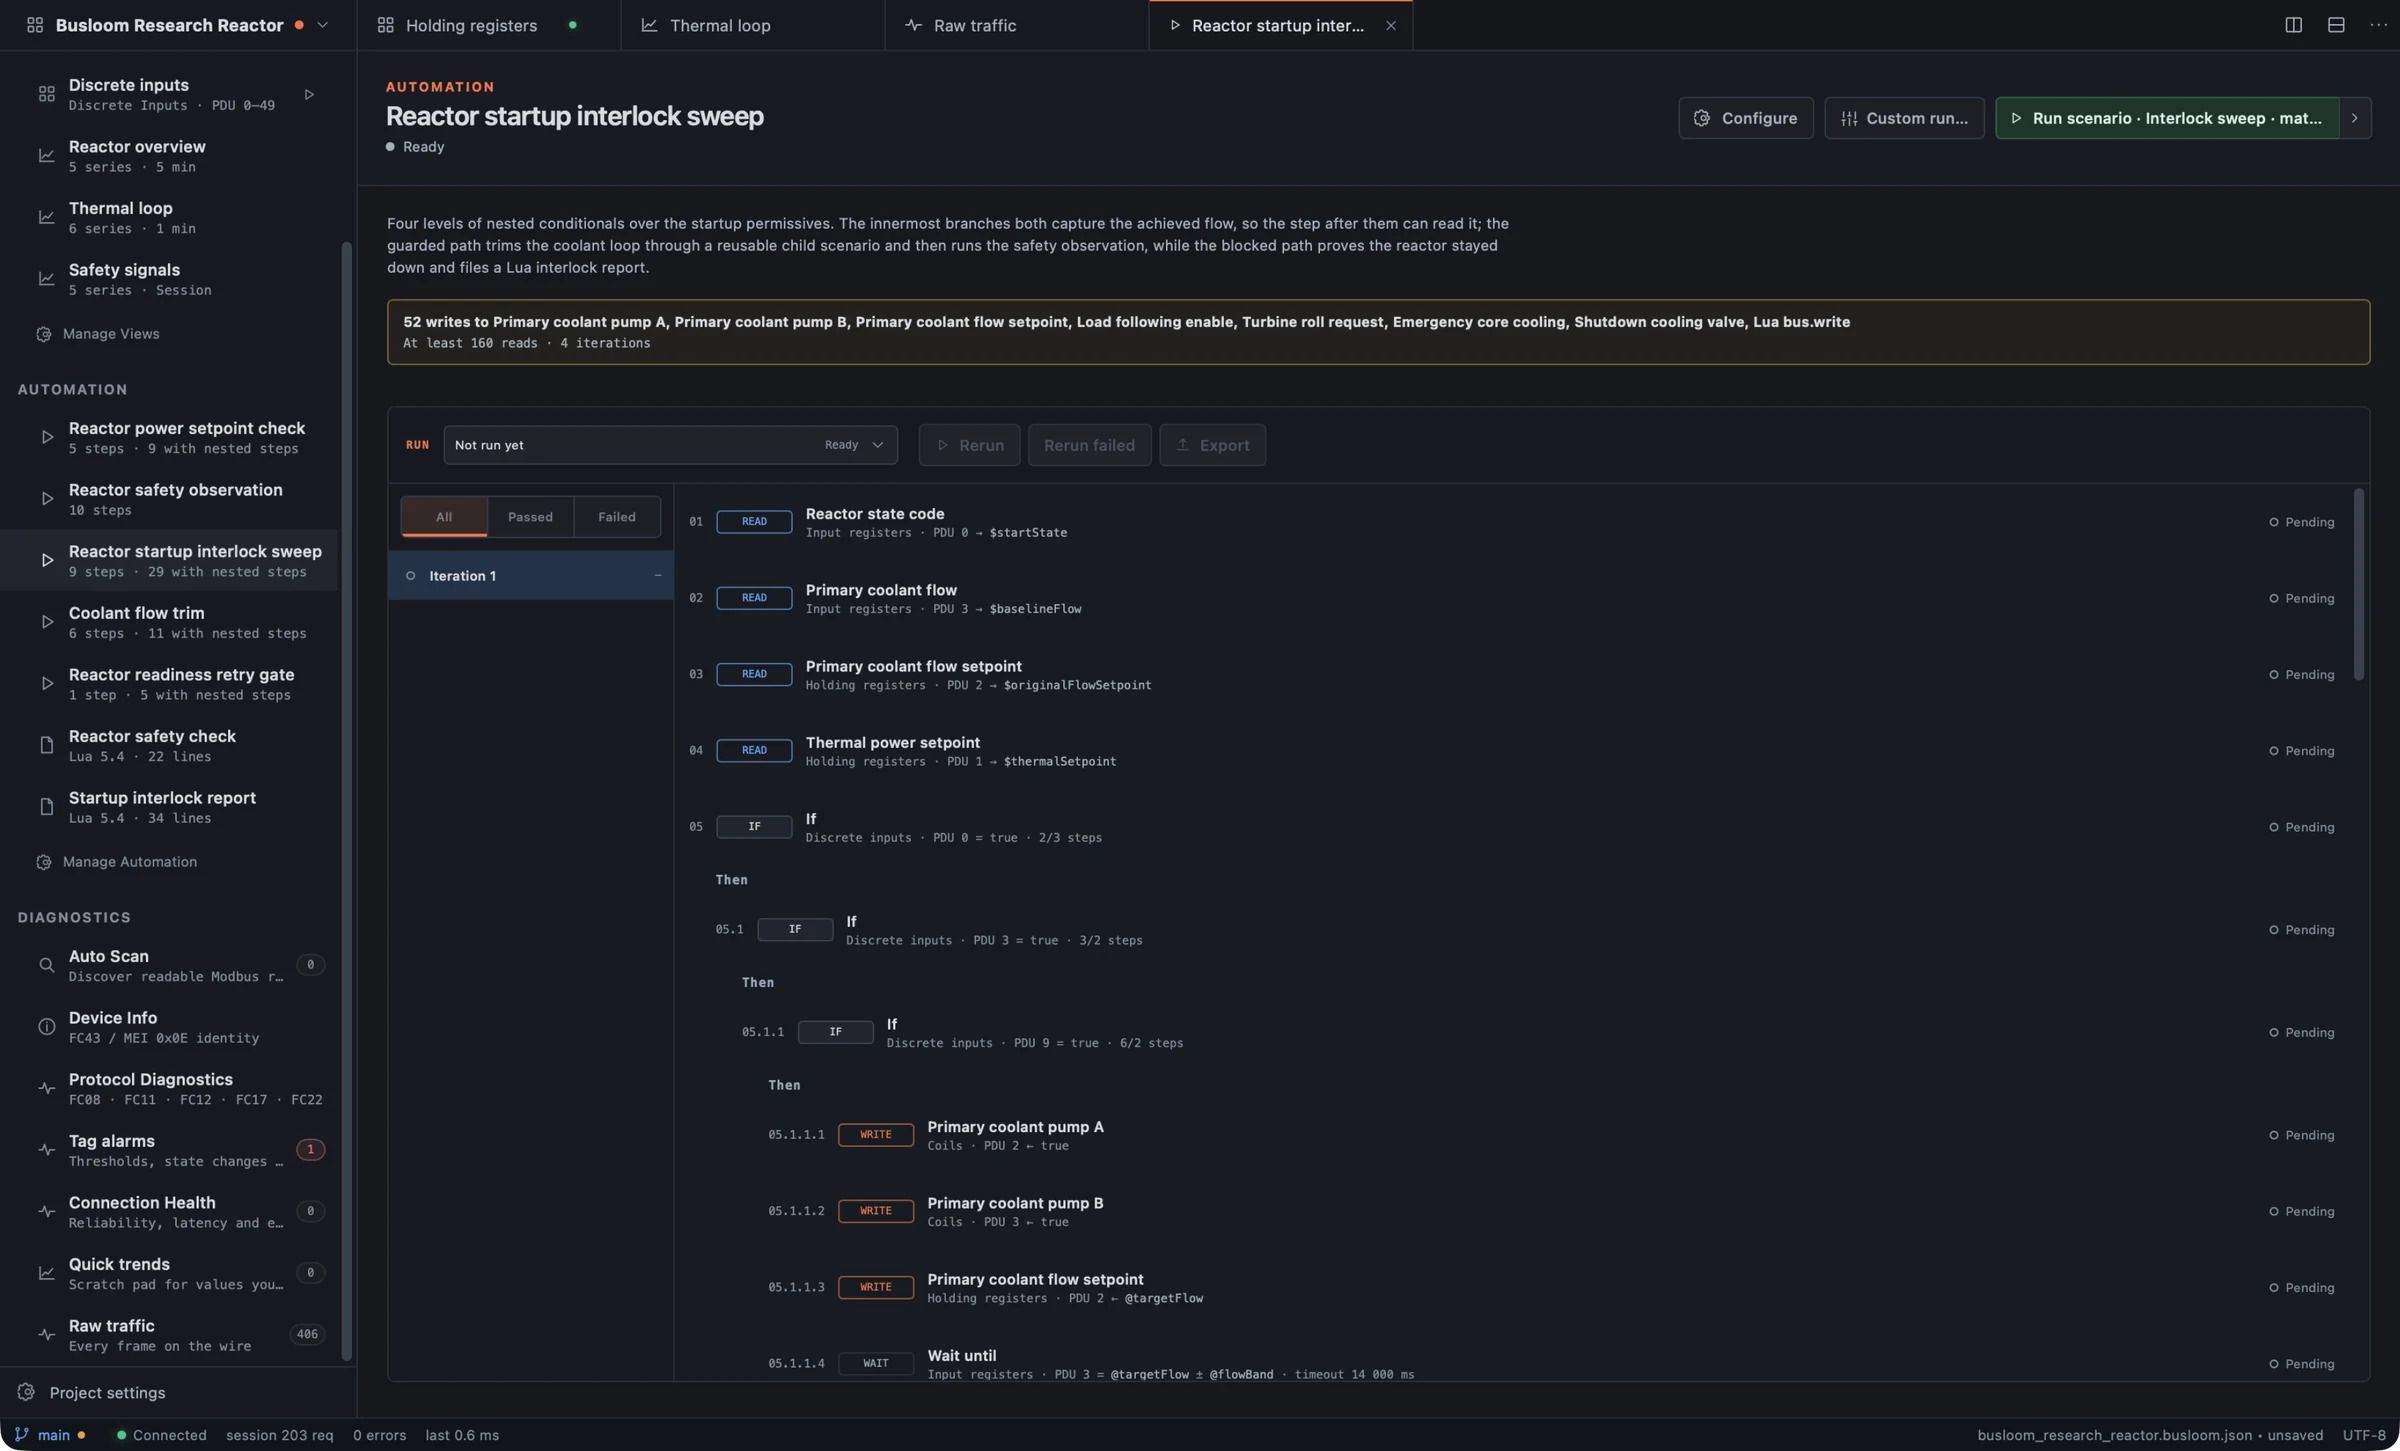This screenshot has height=1451, width=2400.
Task: Click the play icon for Coolant flow trim
Action: (46, 622)
